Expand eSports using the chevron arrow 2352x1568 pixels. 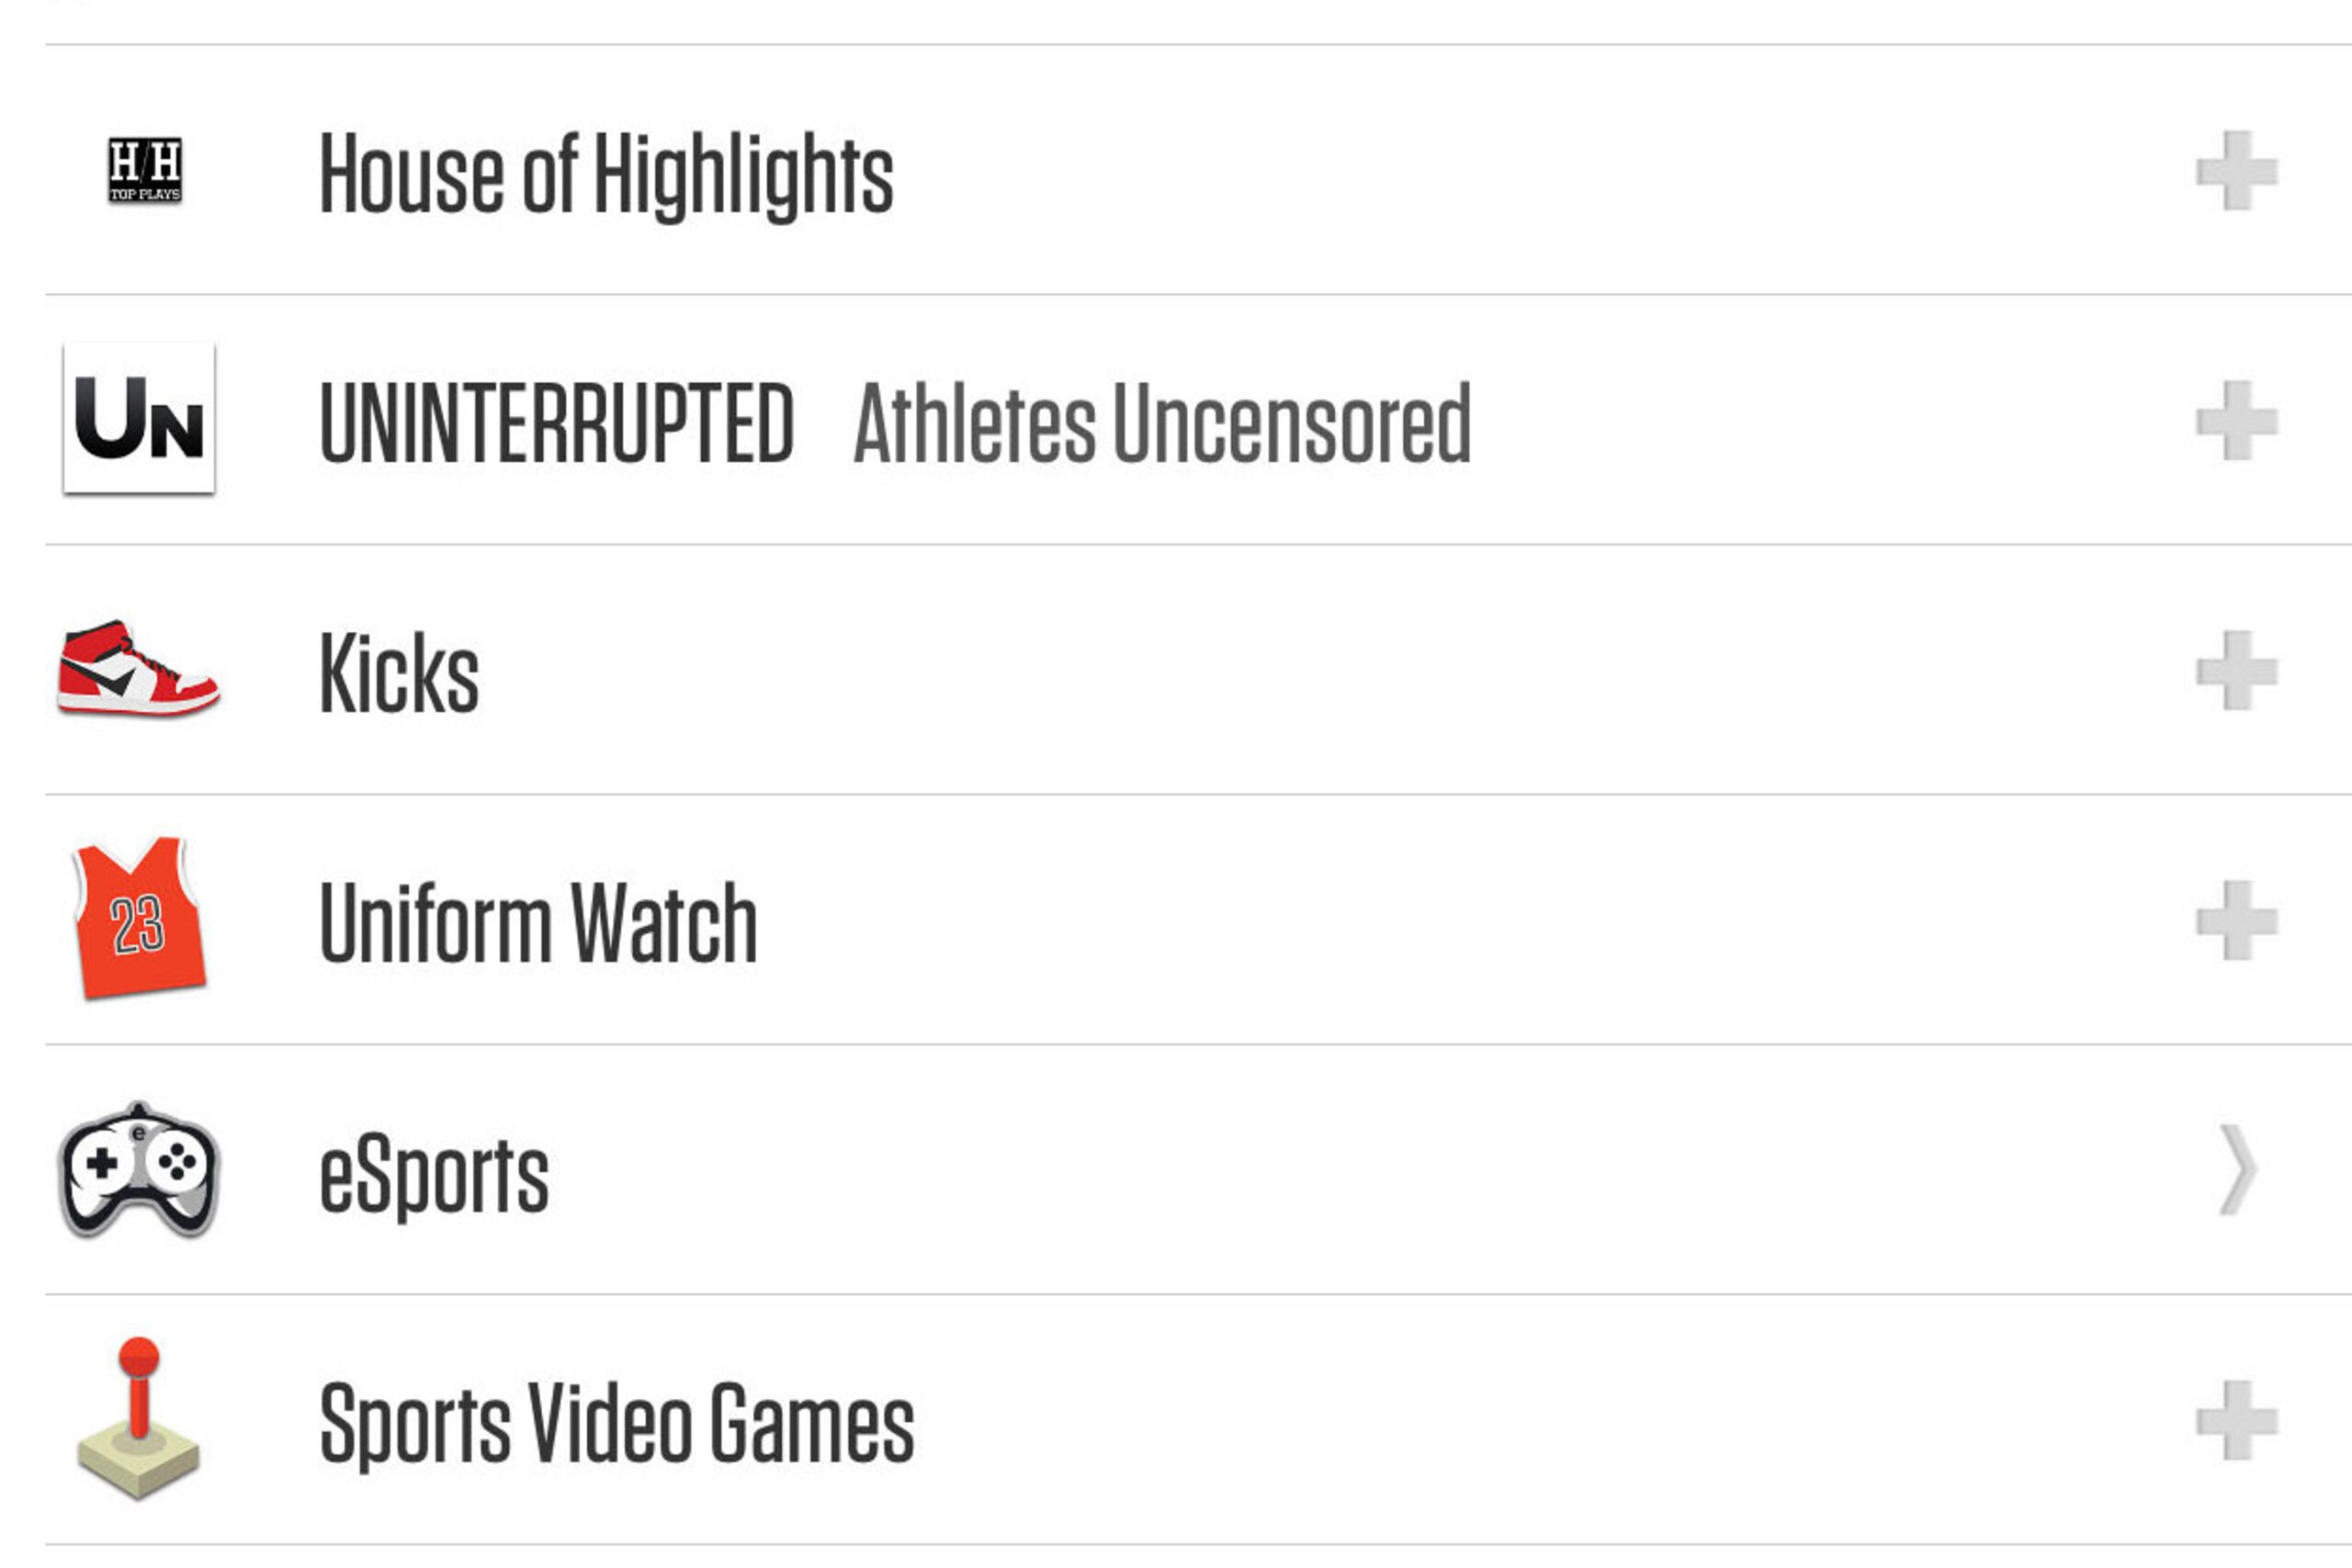(2238, 1170)
